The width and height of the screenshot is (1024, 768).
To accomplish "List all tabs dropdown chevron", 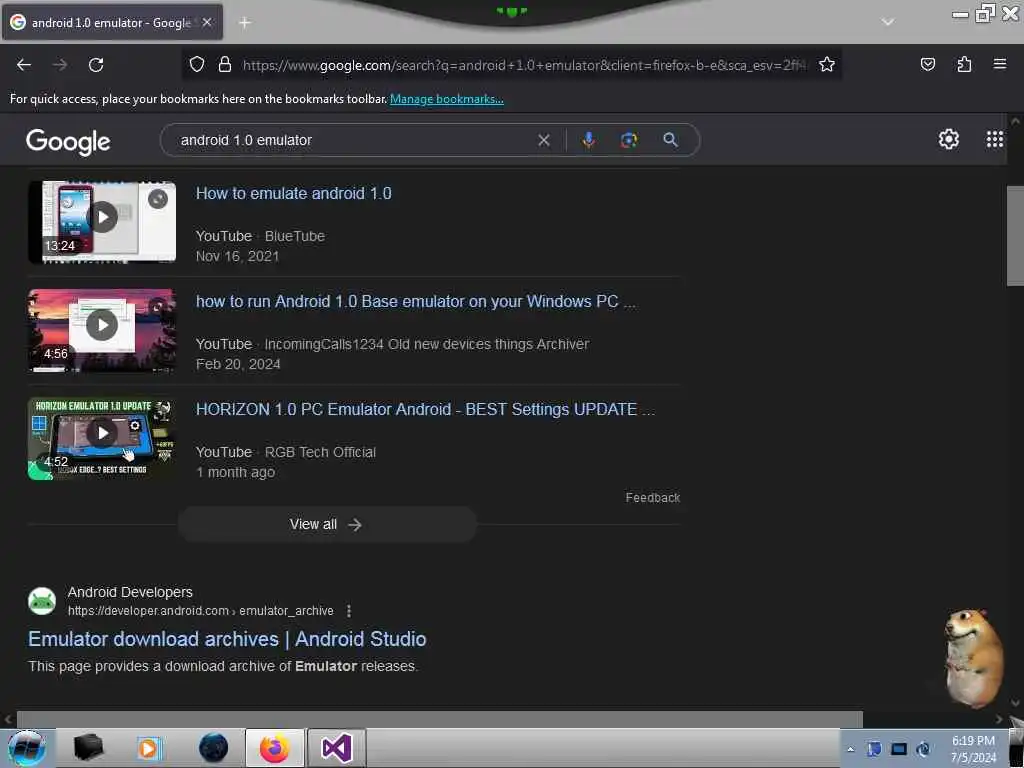I will (x=888, y=22).
